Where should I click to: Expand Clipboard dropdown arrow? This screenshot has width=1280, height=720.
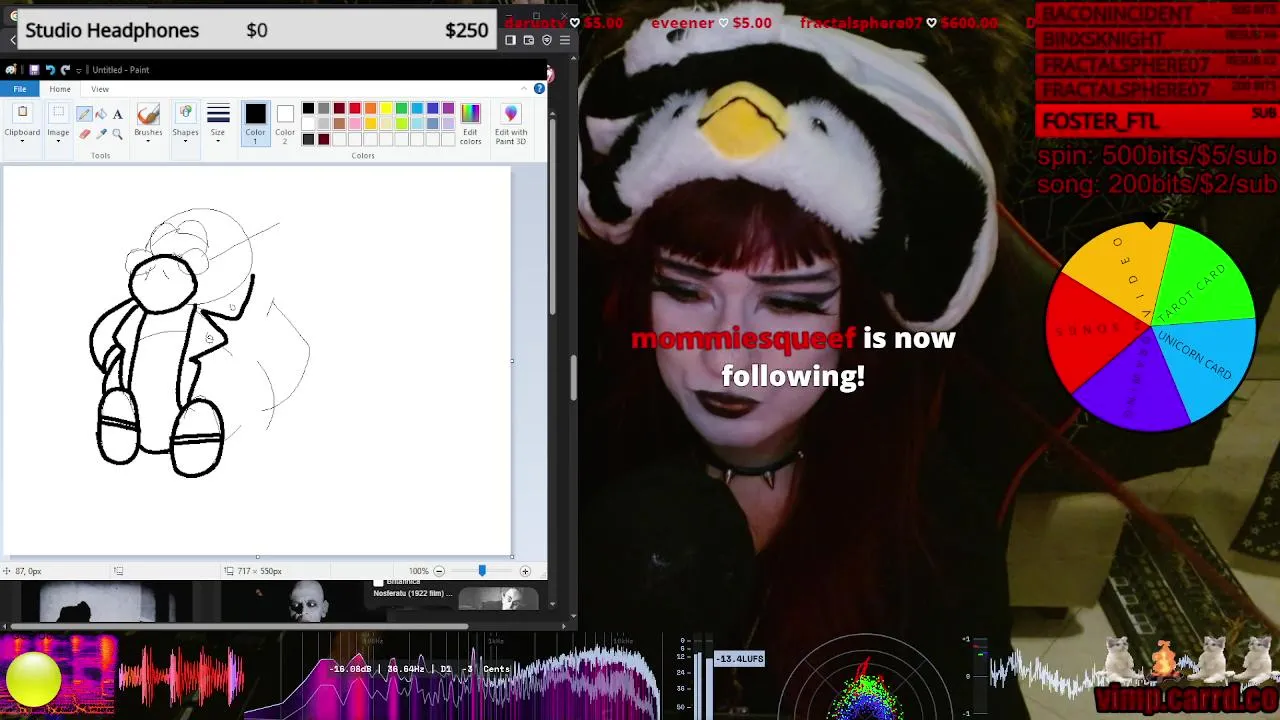(x=22, y=141)
